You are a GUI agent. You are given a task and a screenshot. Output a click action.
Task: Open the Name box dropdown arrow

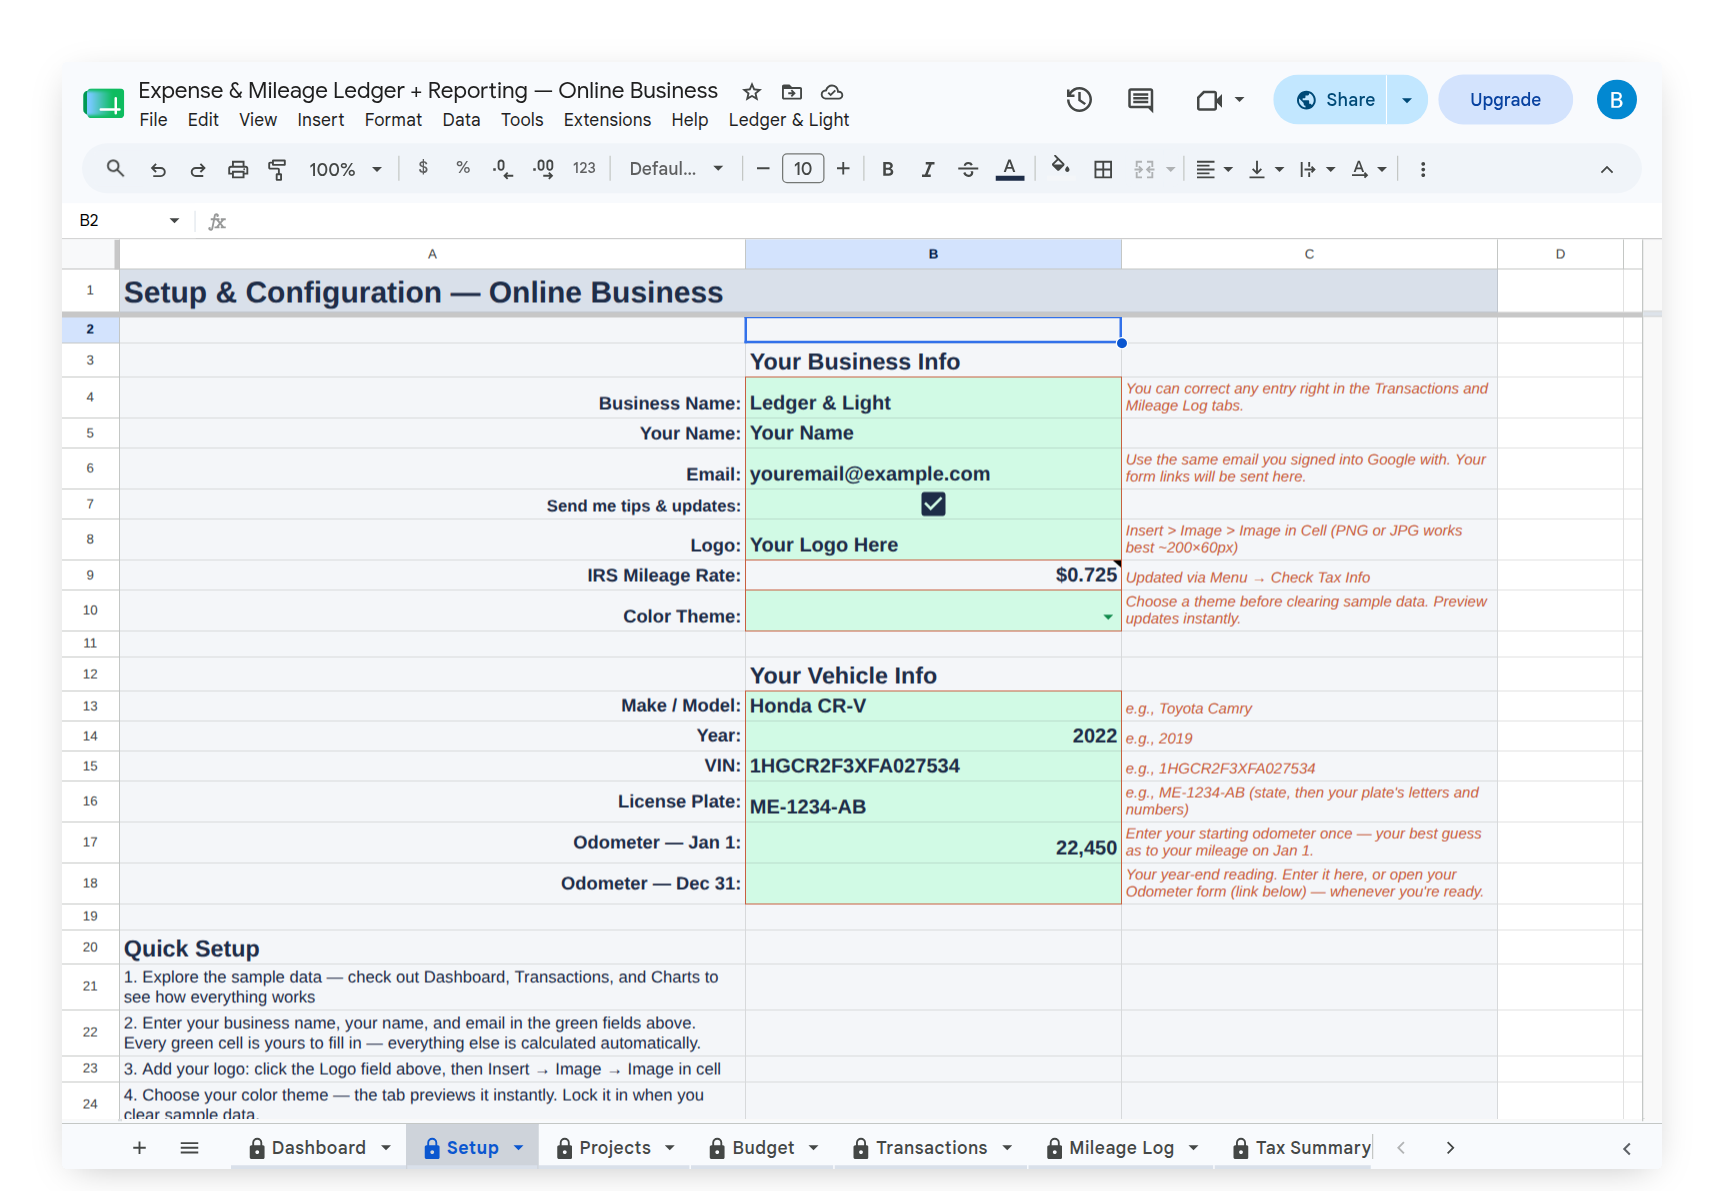tap(174, 220)
